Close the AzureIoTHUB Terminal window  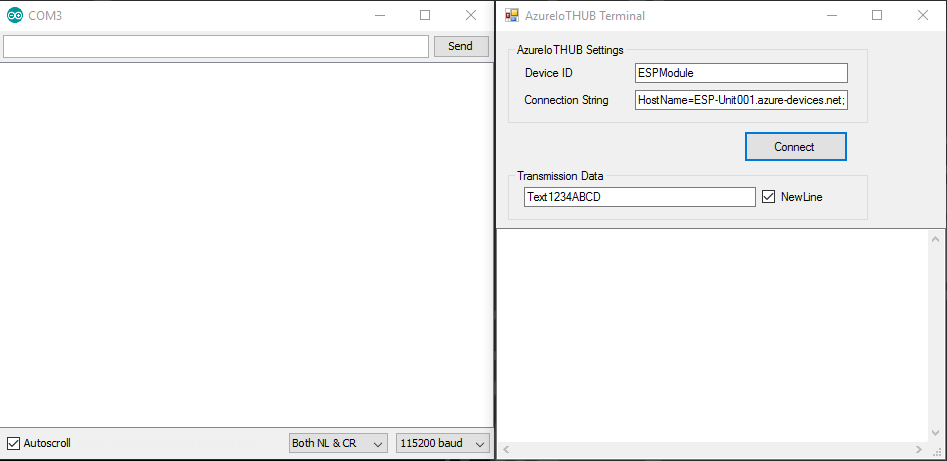(x=923, y=16)
